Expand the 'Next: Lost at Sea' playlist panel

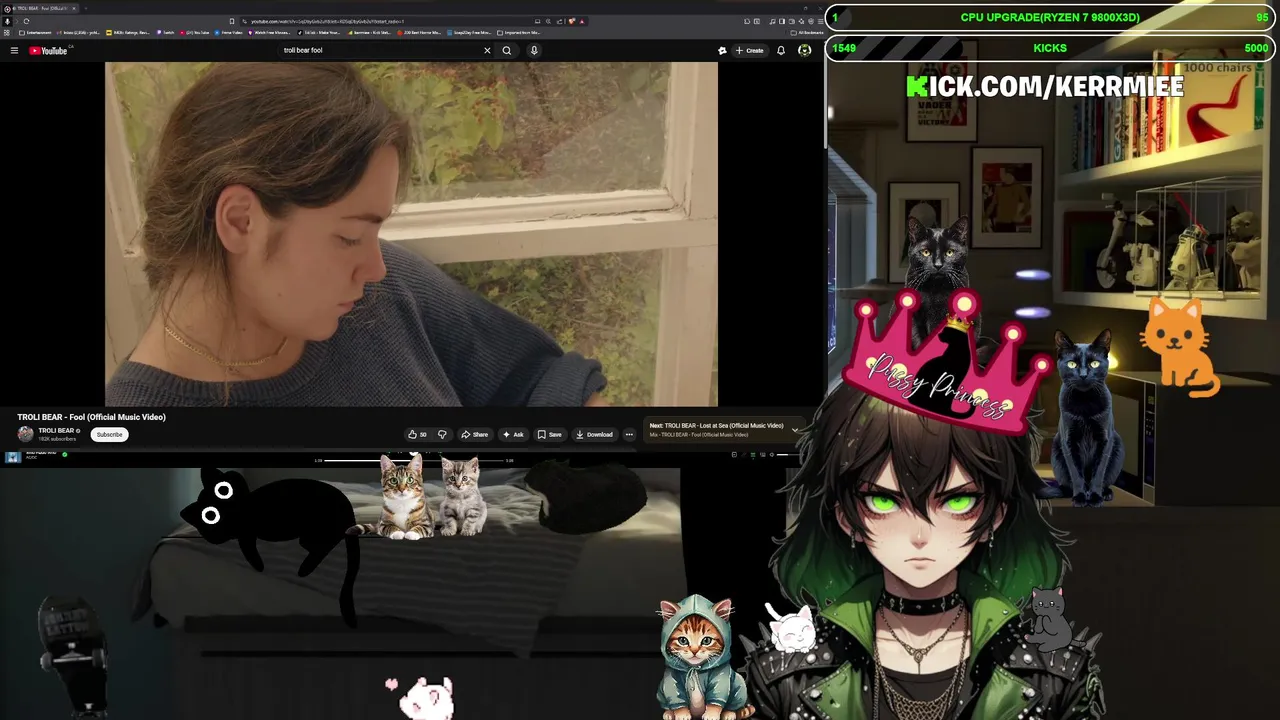[795, 430]
